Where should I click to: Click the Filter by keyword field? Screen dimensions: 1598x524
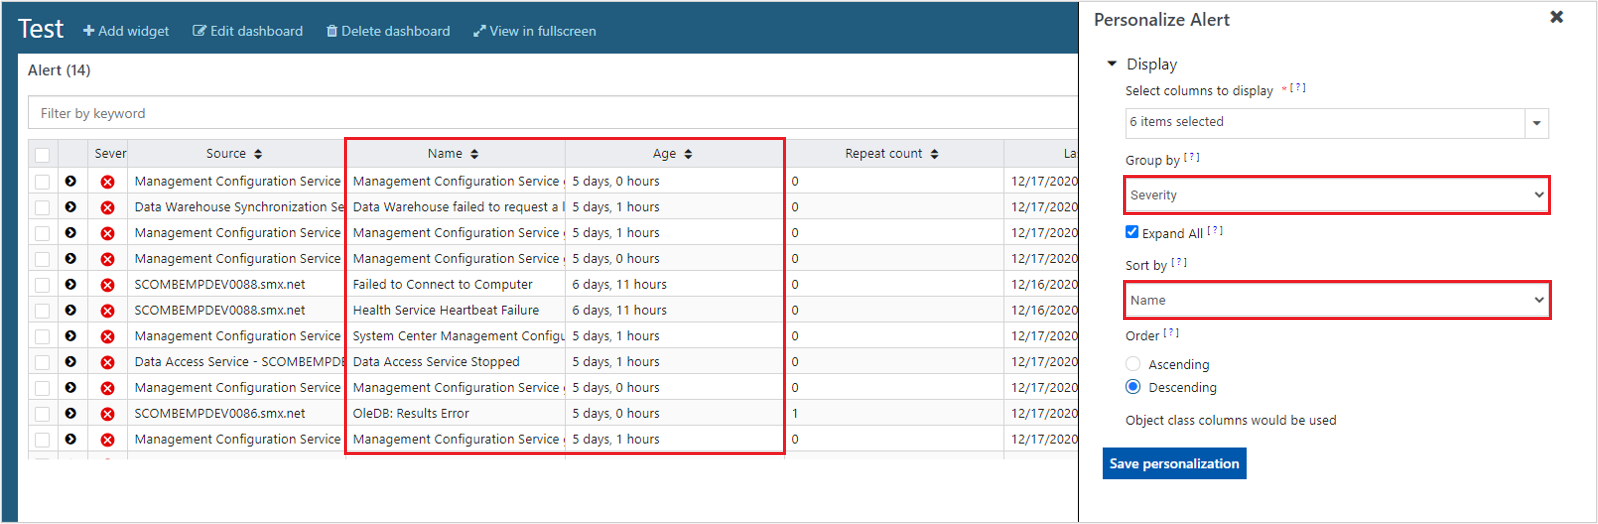tap(553, 113)
